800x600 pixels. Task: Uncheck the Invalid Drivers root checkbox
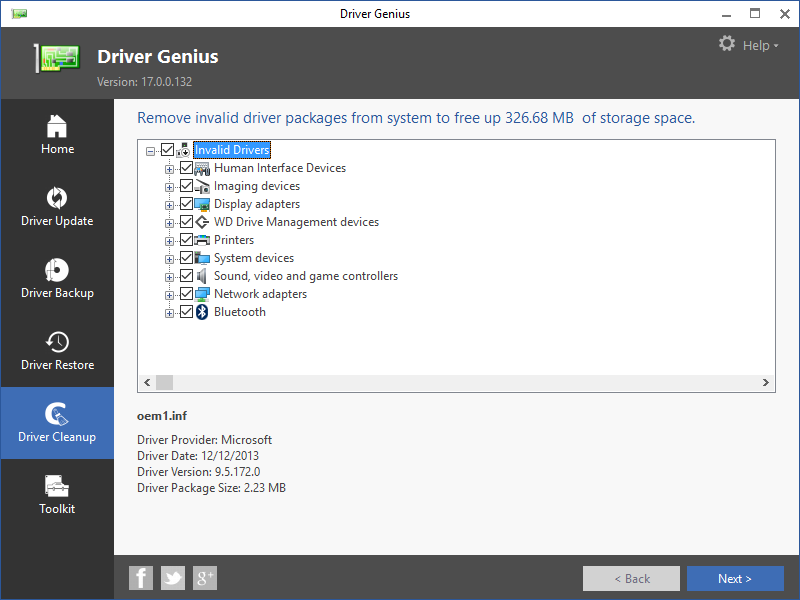pyautogui.click(x=167, y=150)
